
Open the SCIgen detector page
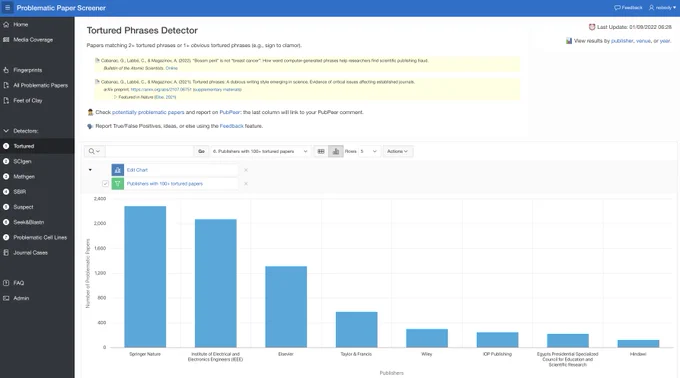click(x=22, y=161)
